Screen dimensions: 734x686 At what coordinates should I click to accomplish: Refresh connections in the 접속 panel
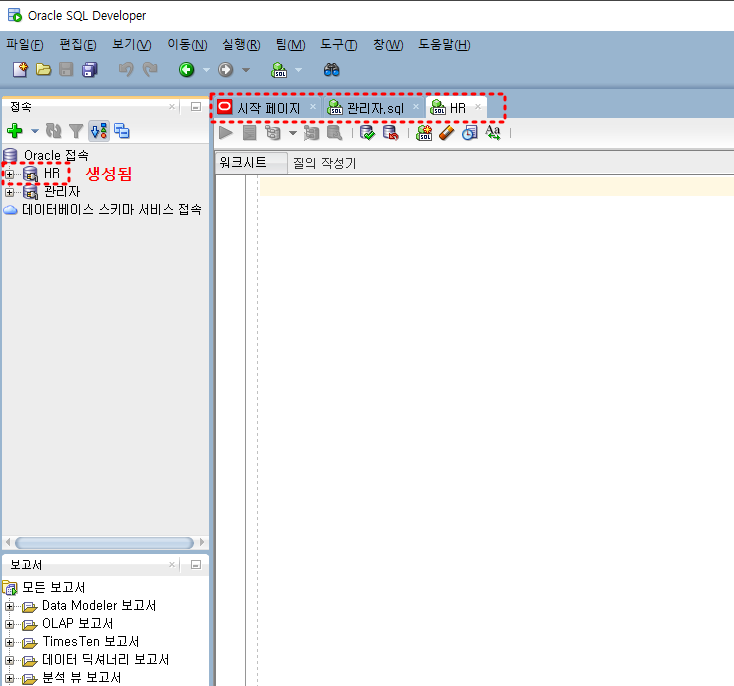click(53, 131)
